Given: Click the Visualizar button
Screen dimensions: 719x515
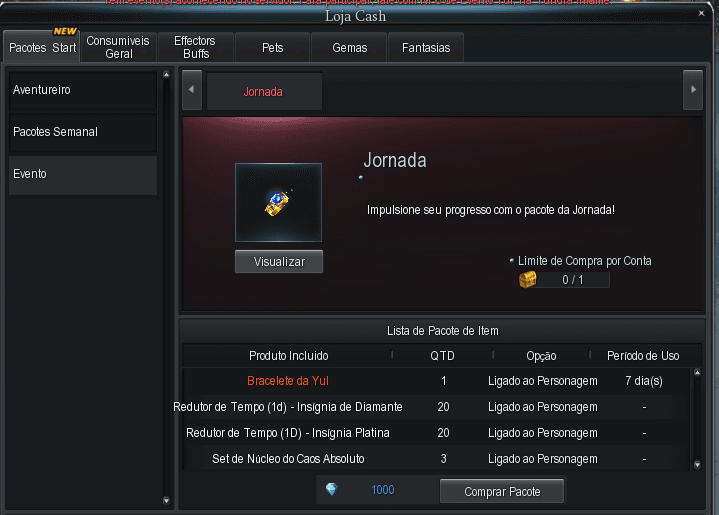Looking at the screenshot, I should coord(279,261).
